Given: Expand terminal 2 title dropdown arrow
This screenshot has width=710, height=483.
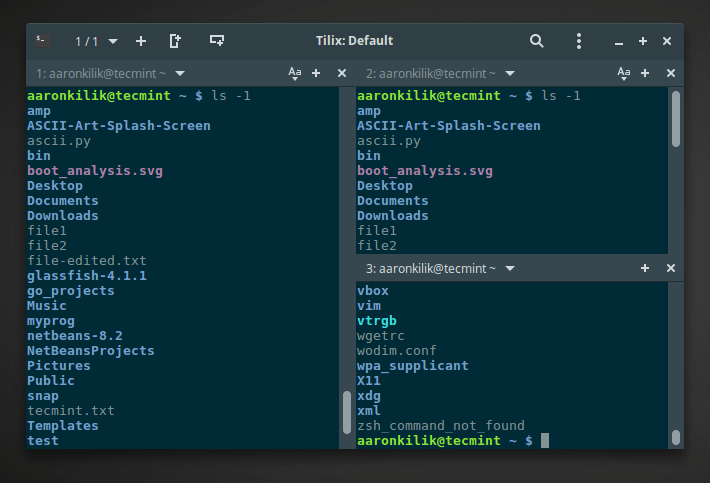Looking at the screenshot, I should coord(510,73).
